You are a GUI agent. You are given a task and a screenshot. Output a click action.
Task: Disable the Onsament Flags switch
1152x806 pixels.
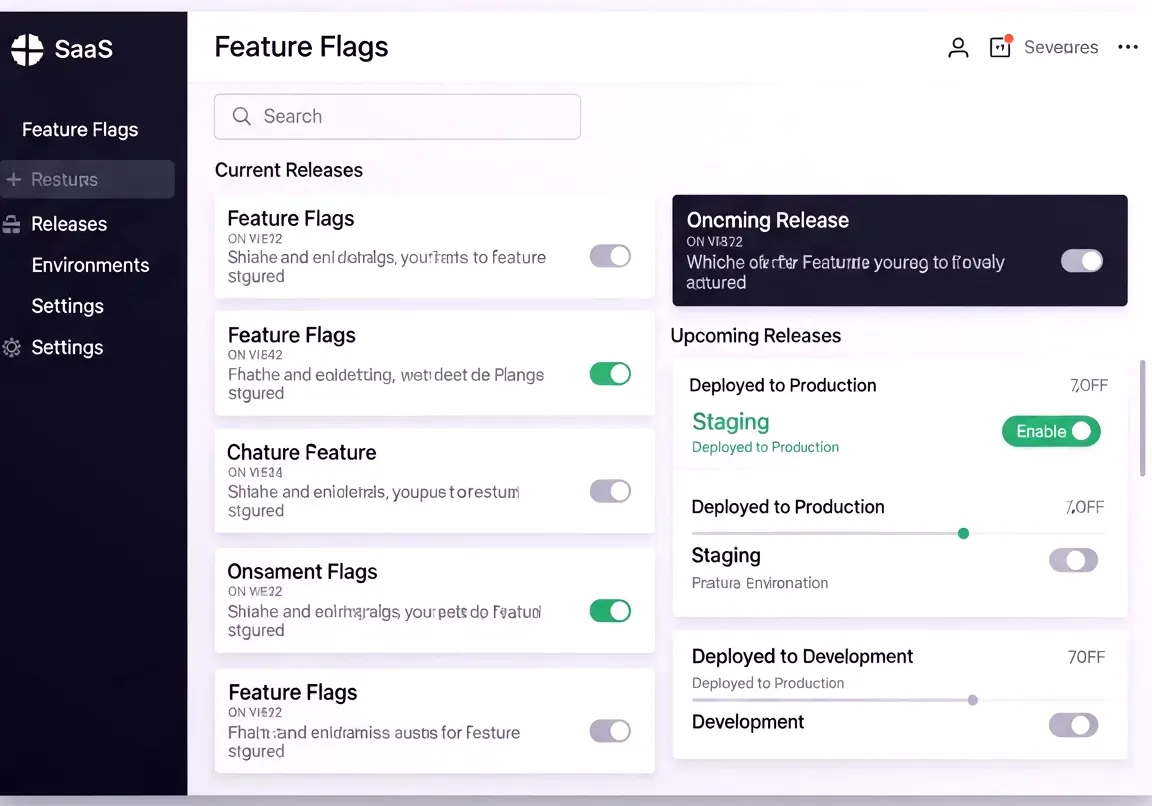pyautogui.click(x=611, y=611)
